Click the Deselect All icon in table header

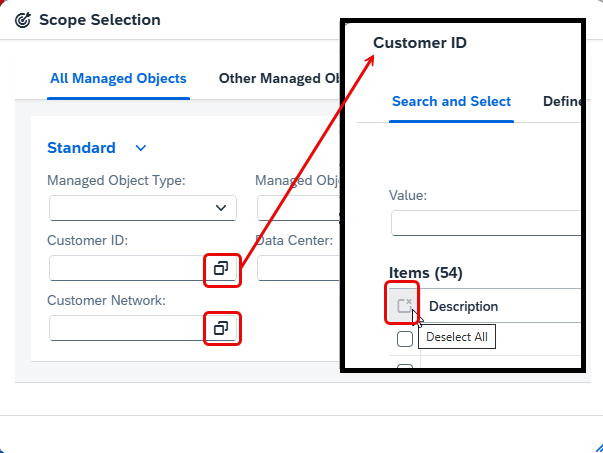404,306
